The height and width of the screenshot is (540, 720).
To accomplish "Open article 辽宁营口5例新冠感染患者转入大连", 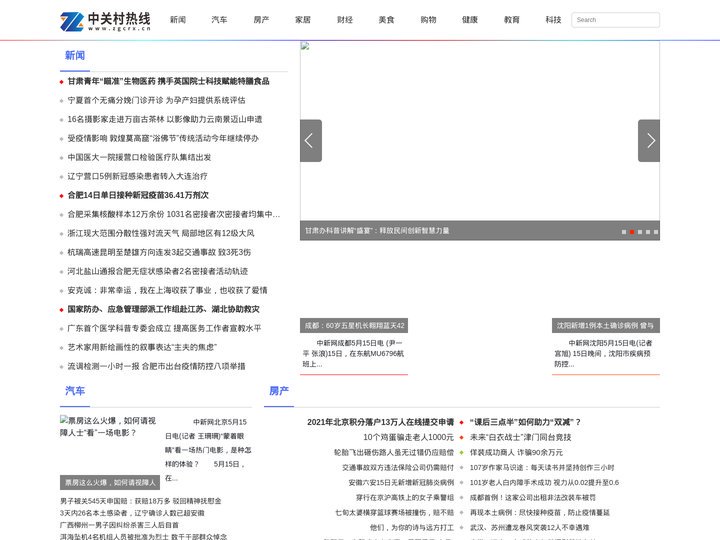I will pos(137,176).
